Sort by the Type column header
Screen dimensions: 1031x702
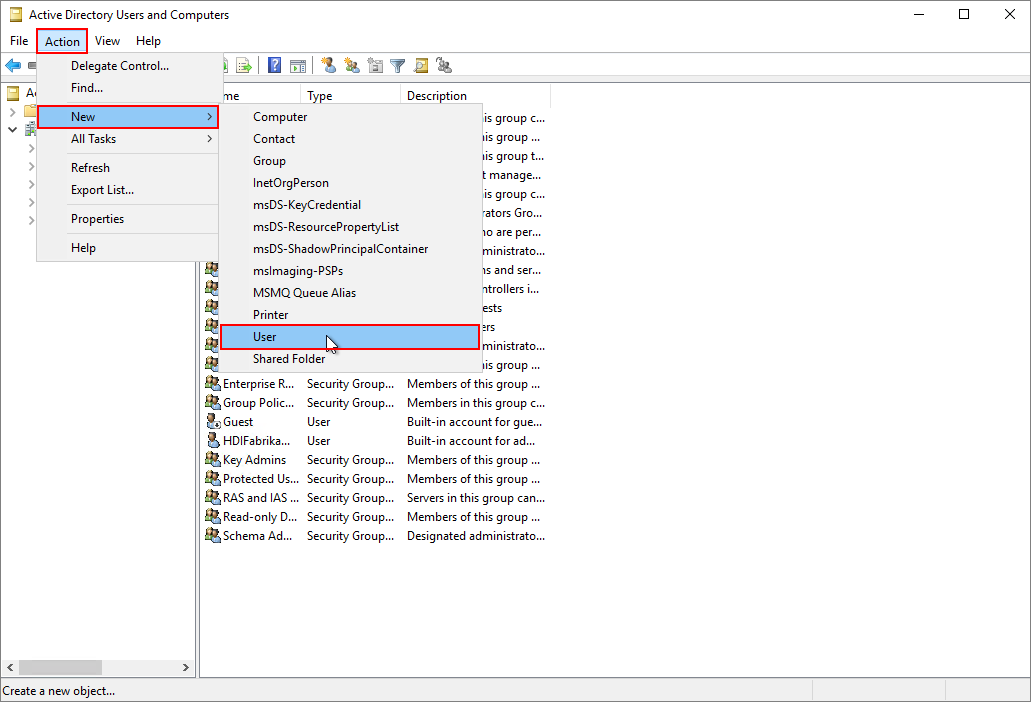coord(350,95)
